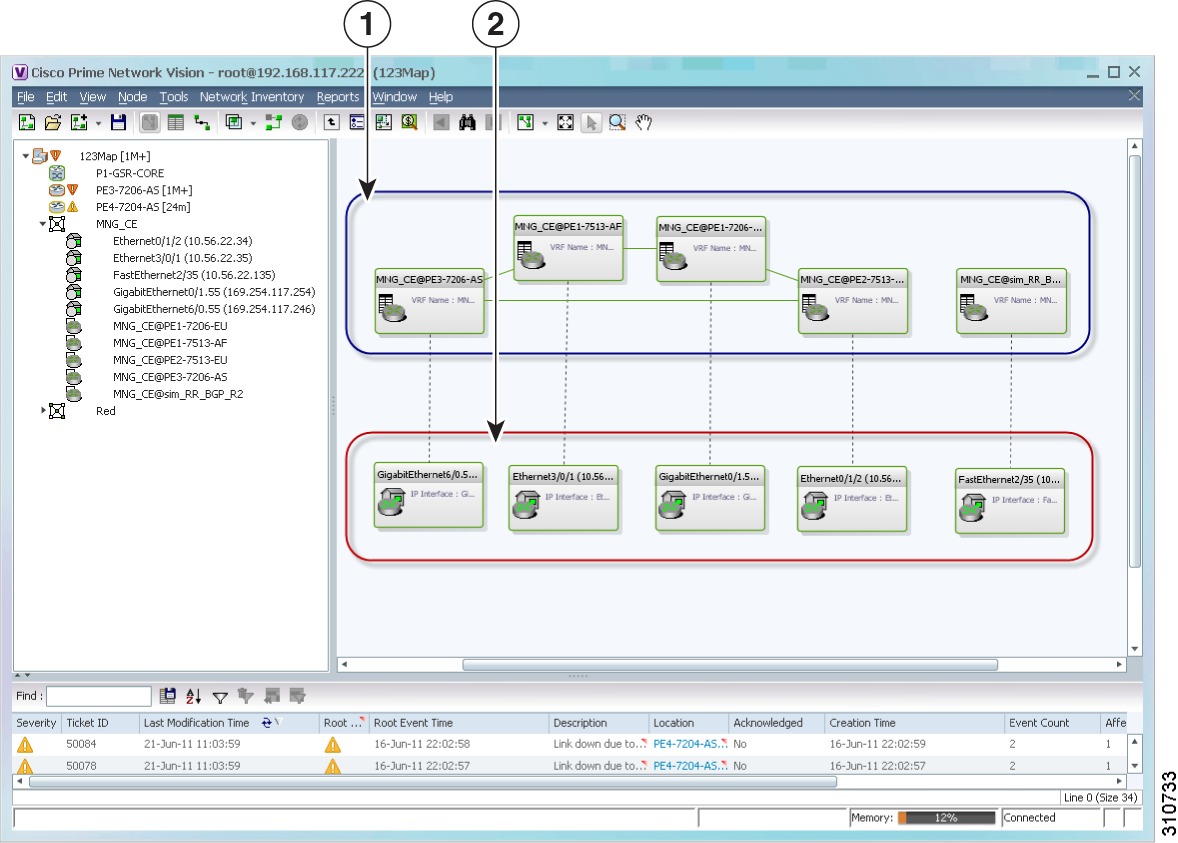
Task: Open the Edit menu
Action: [x=56, y=97]
